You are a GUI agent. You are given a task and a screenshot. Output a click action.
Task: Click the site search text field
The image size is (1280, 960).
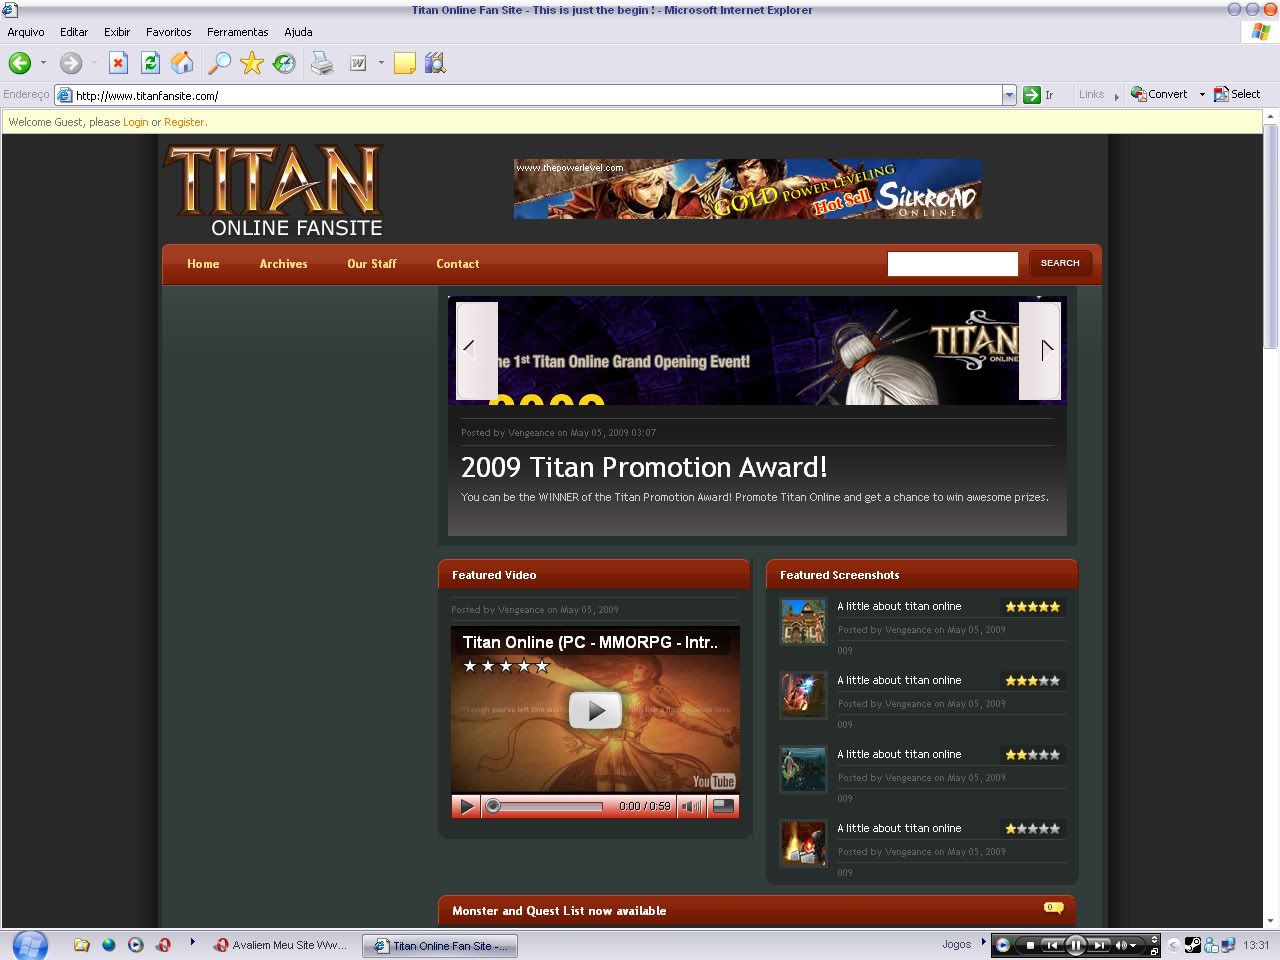coord(952,263)
